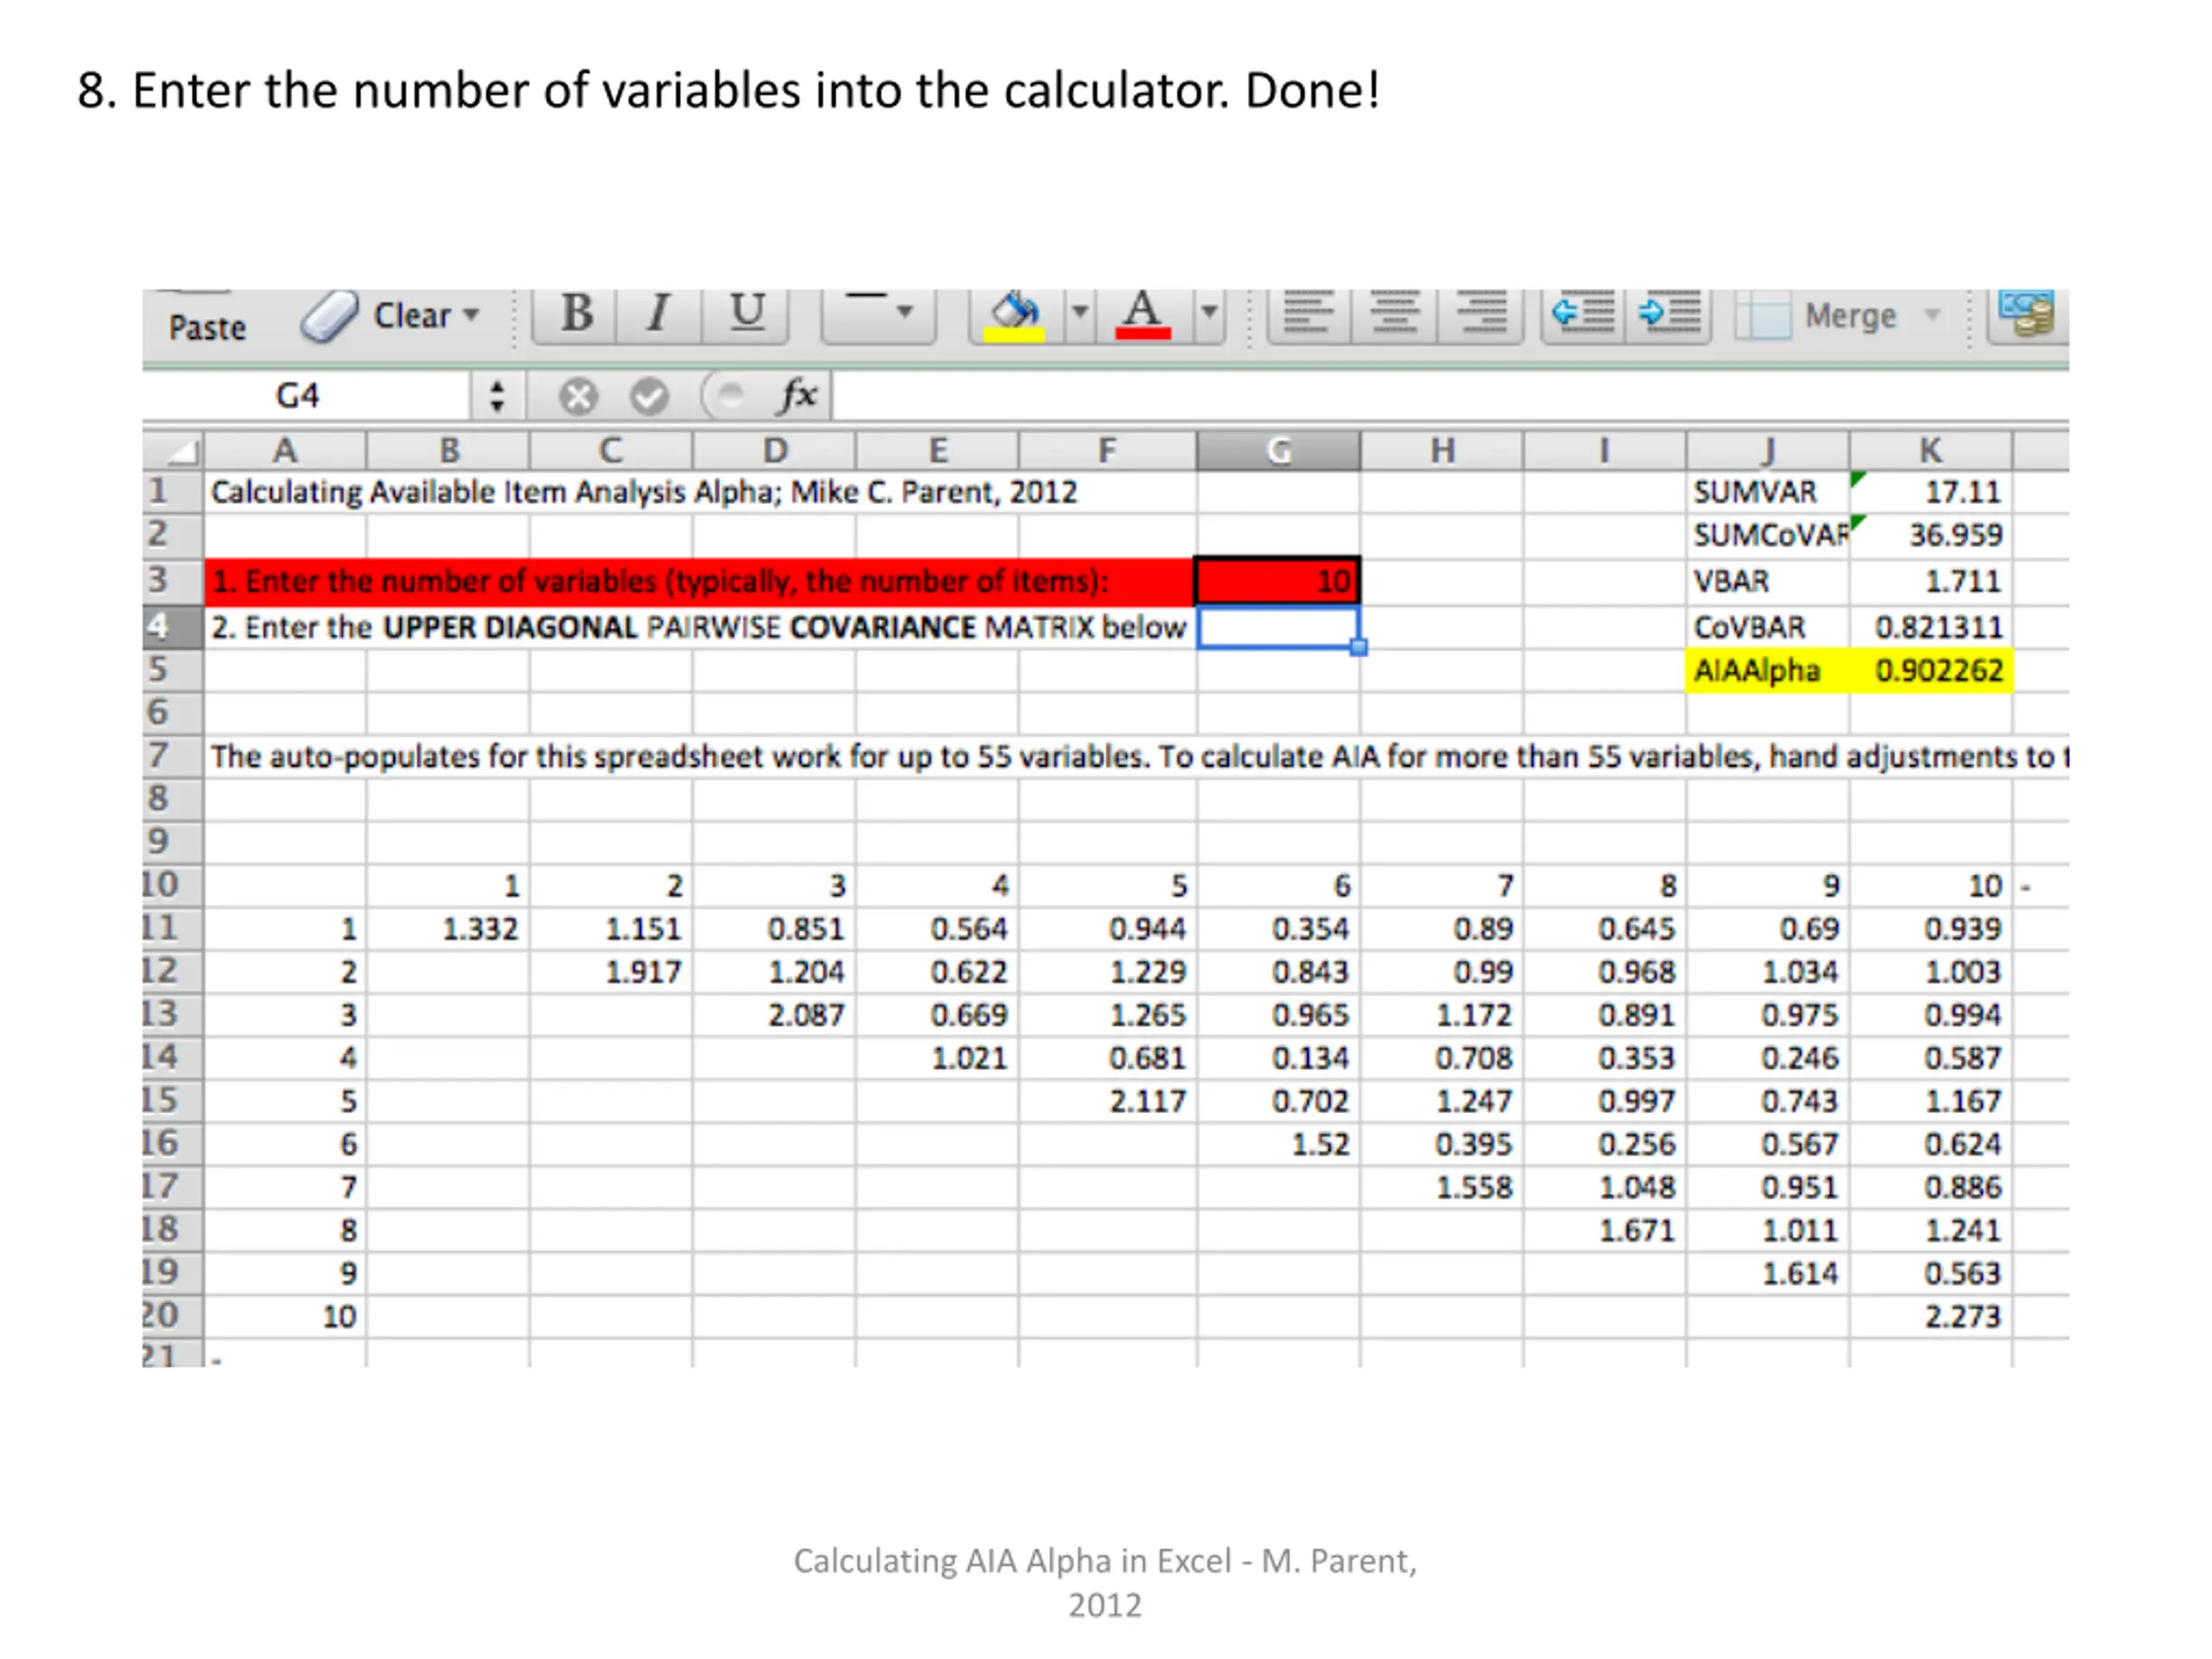This screenshot has height=1659, width=2212.
Task: Click the instruction cell about UPPER DIAGONAL matrix
Action: click(x=698, y=627)
